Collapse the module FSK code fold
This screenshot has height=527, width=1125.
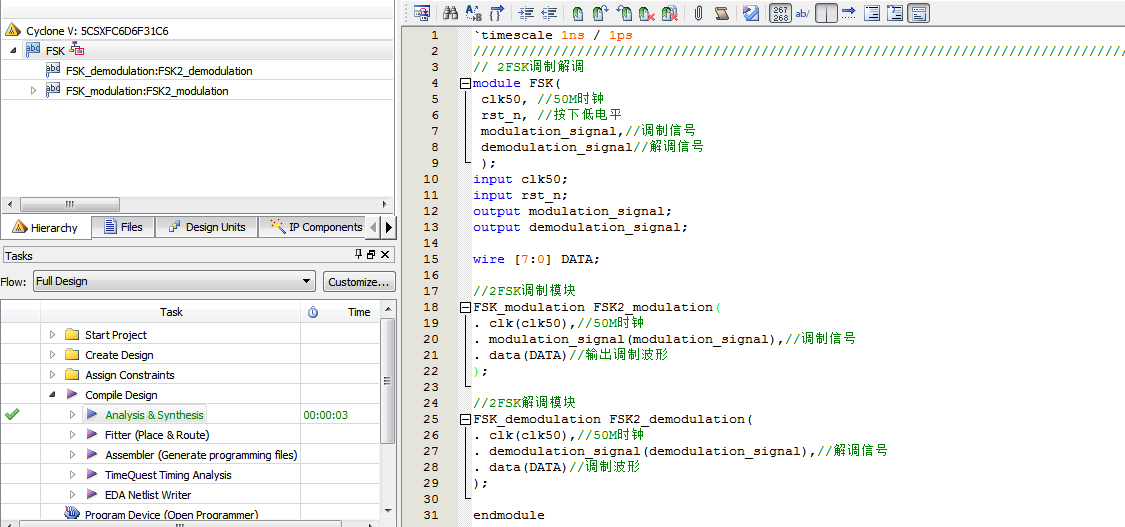[x=465, y=83]
